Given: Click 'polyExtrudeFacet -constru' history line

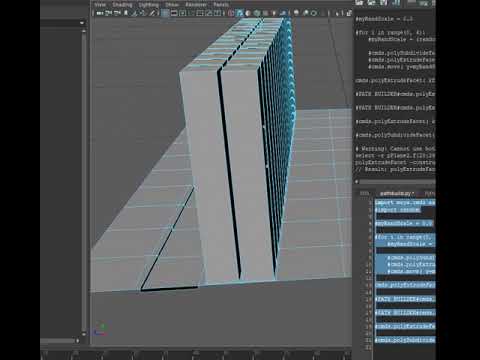Looking at the screenshot, I should (x=395, y=163).
